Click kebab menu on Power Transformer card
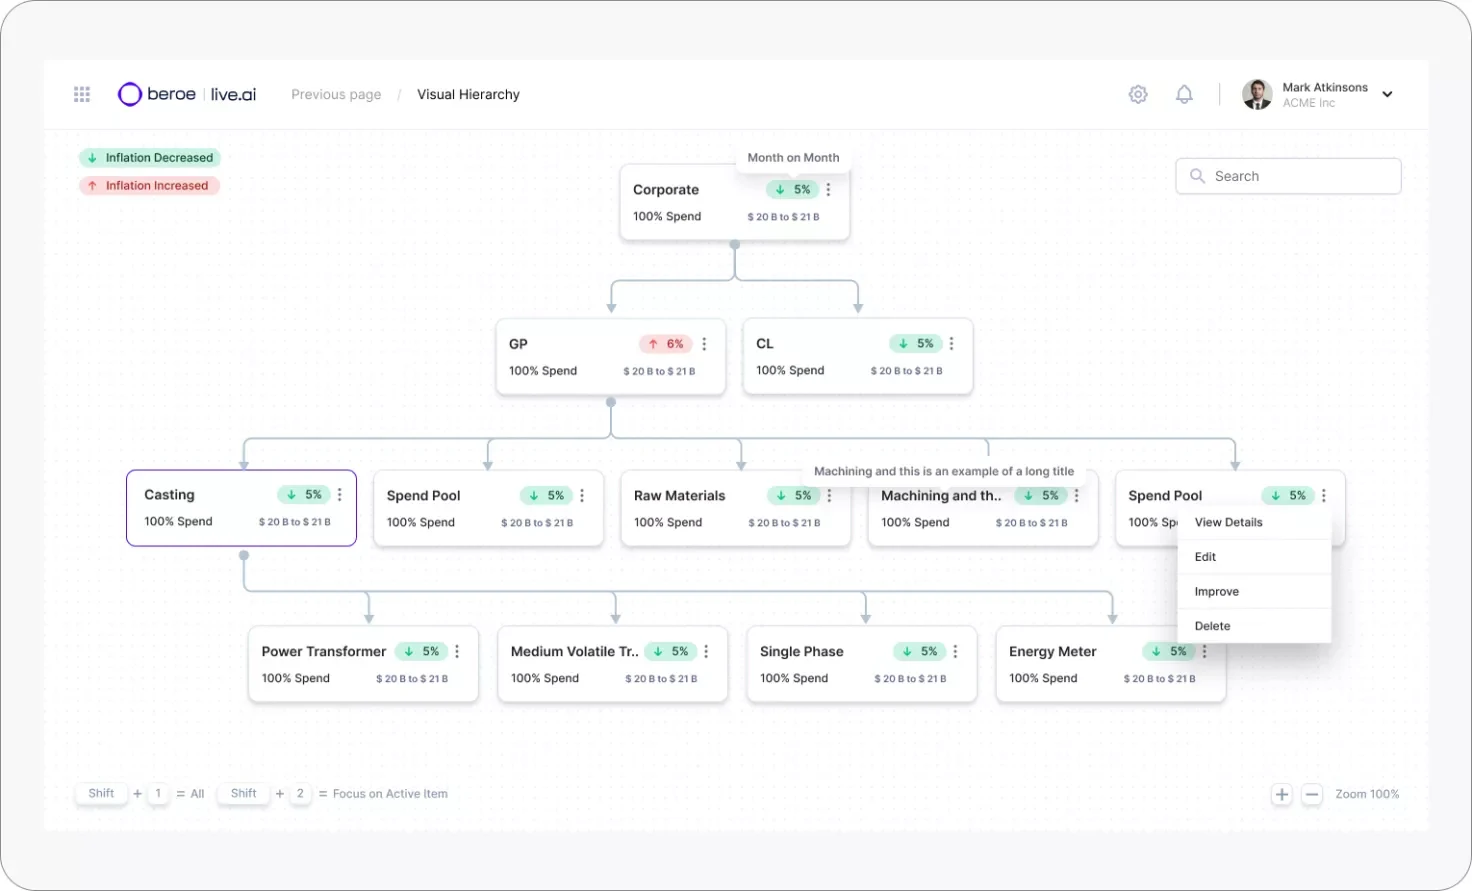This screenshot has height=891, width=1472. (457, 651)
